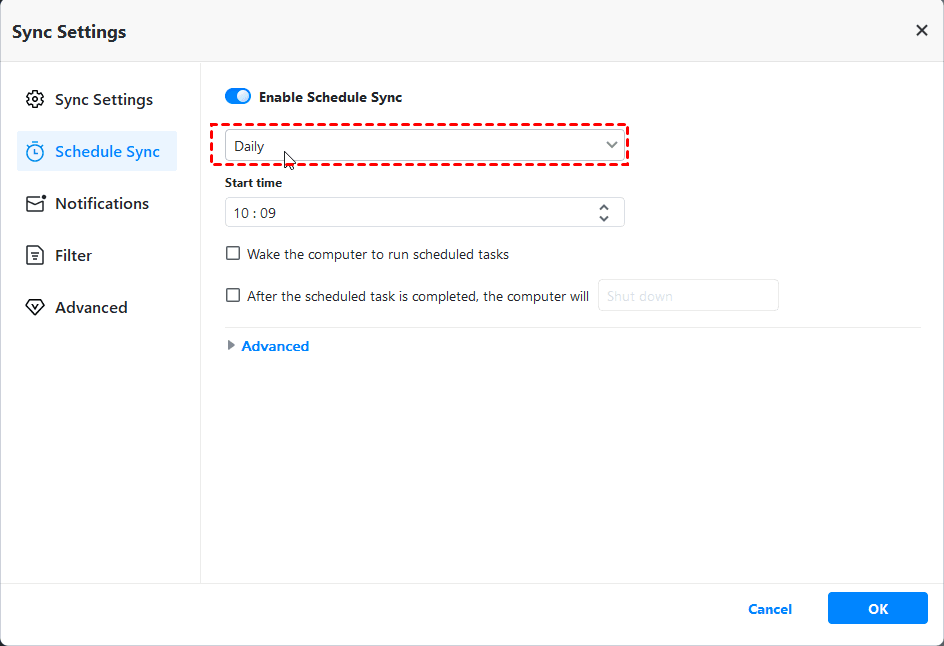Click the Sync Settings gear icon
Image resolution: width=944 pixels, height=646 pixels.
click(x=35, y=99)
